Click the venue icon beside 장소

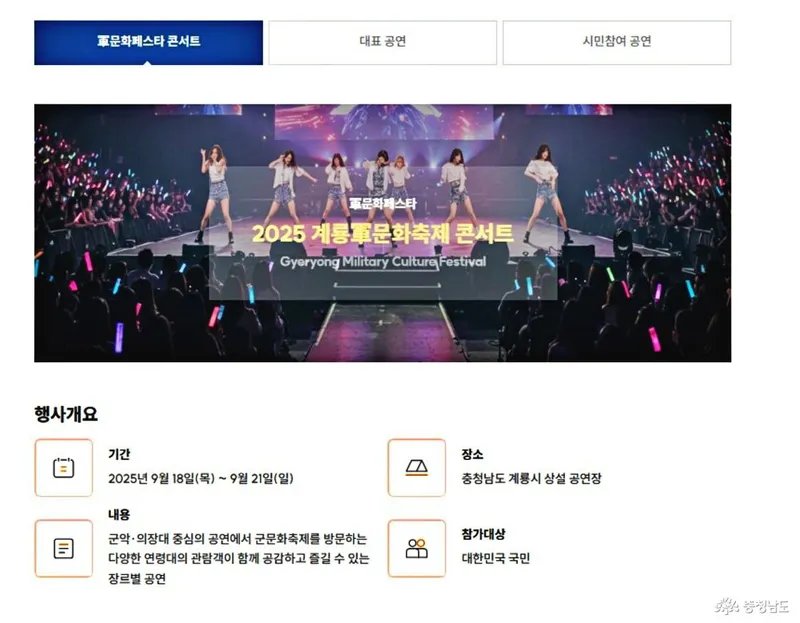[x=416, y=467]
